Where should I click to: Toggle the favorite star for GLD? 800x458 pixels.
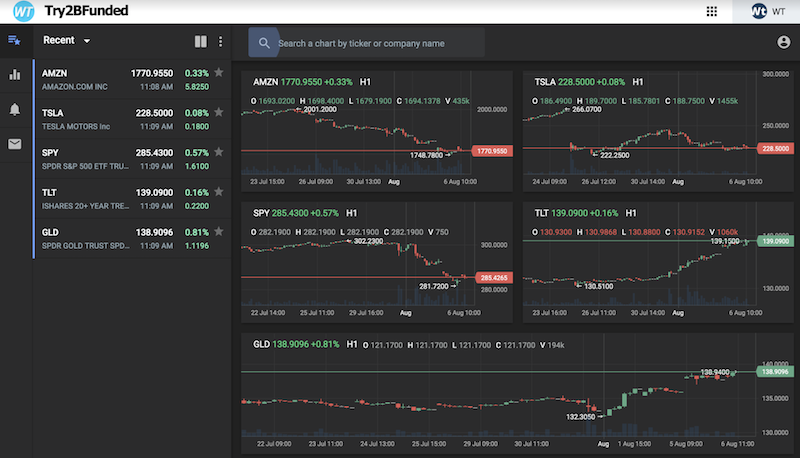coord(219,232)
